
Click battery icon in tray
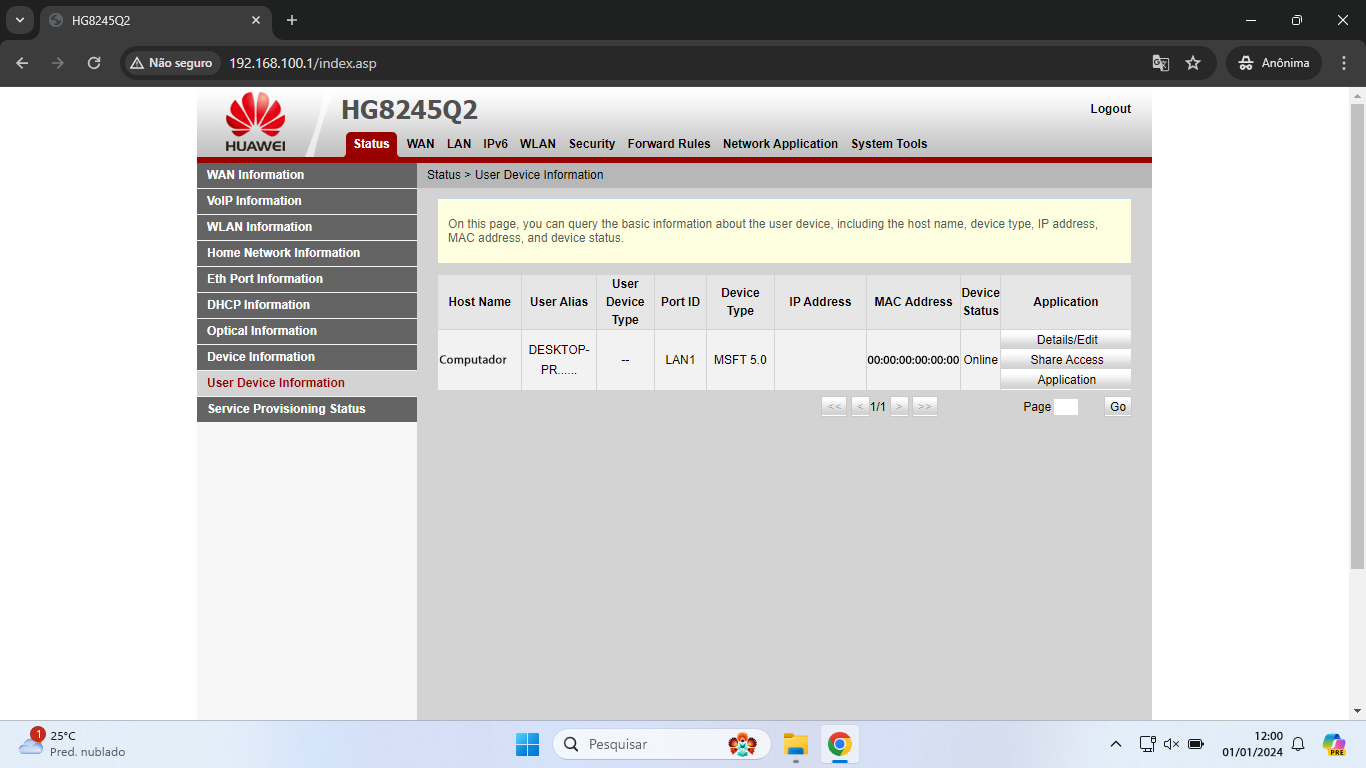[x=1196, y=744]
